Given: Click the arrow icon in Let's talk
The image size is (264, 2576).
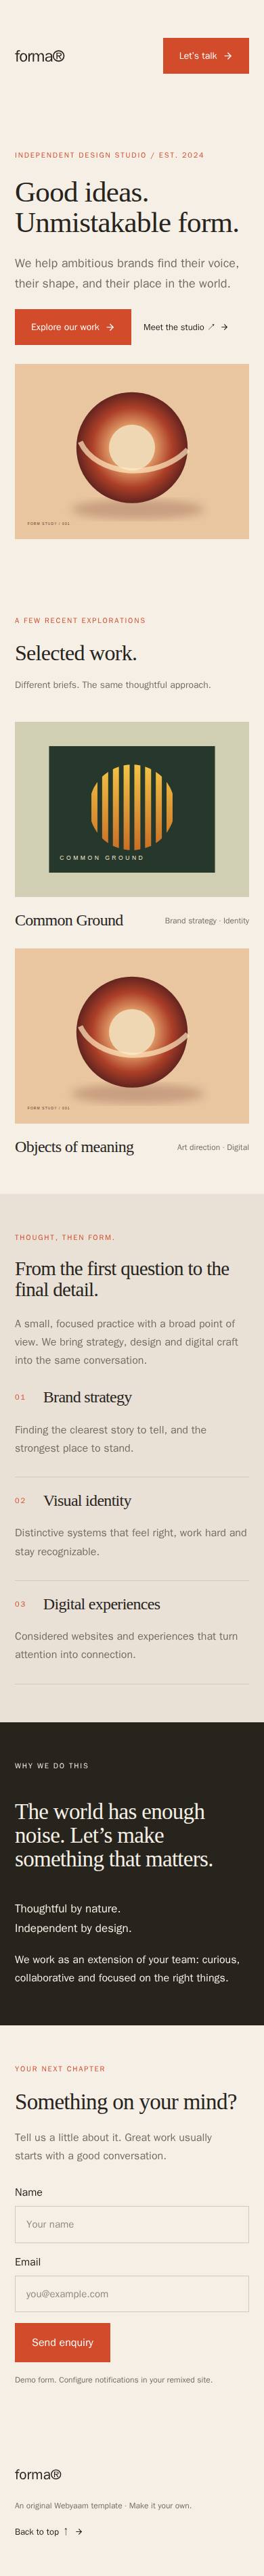Looking at the screenshot, I should tap(228, 56).
